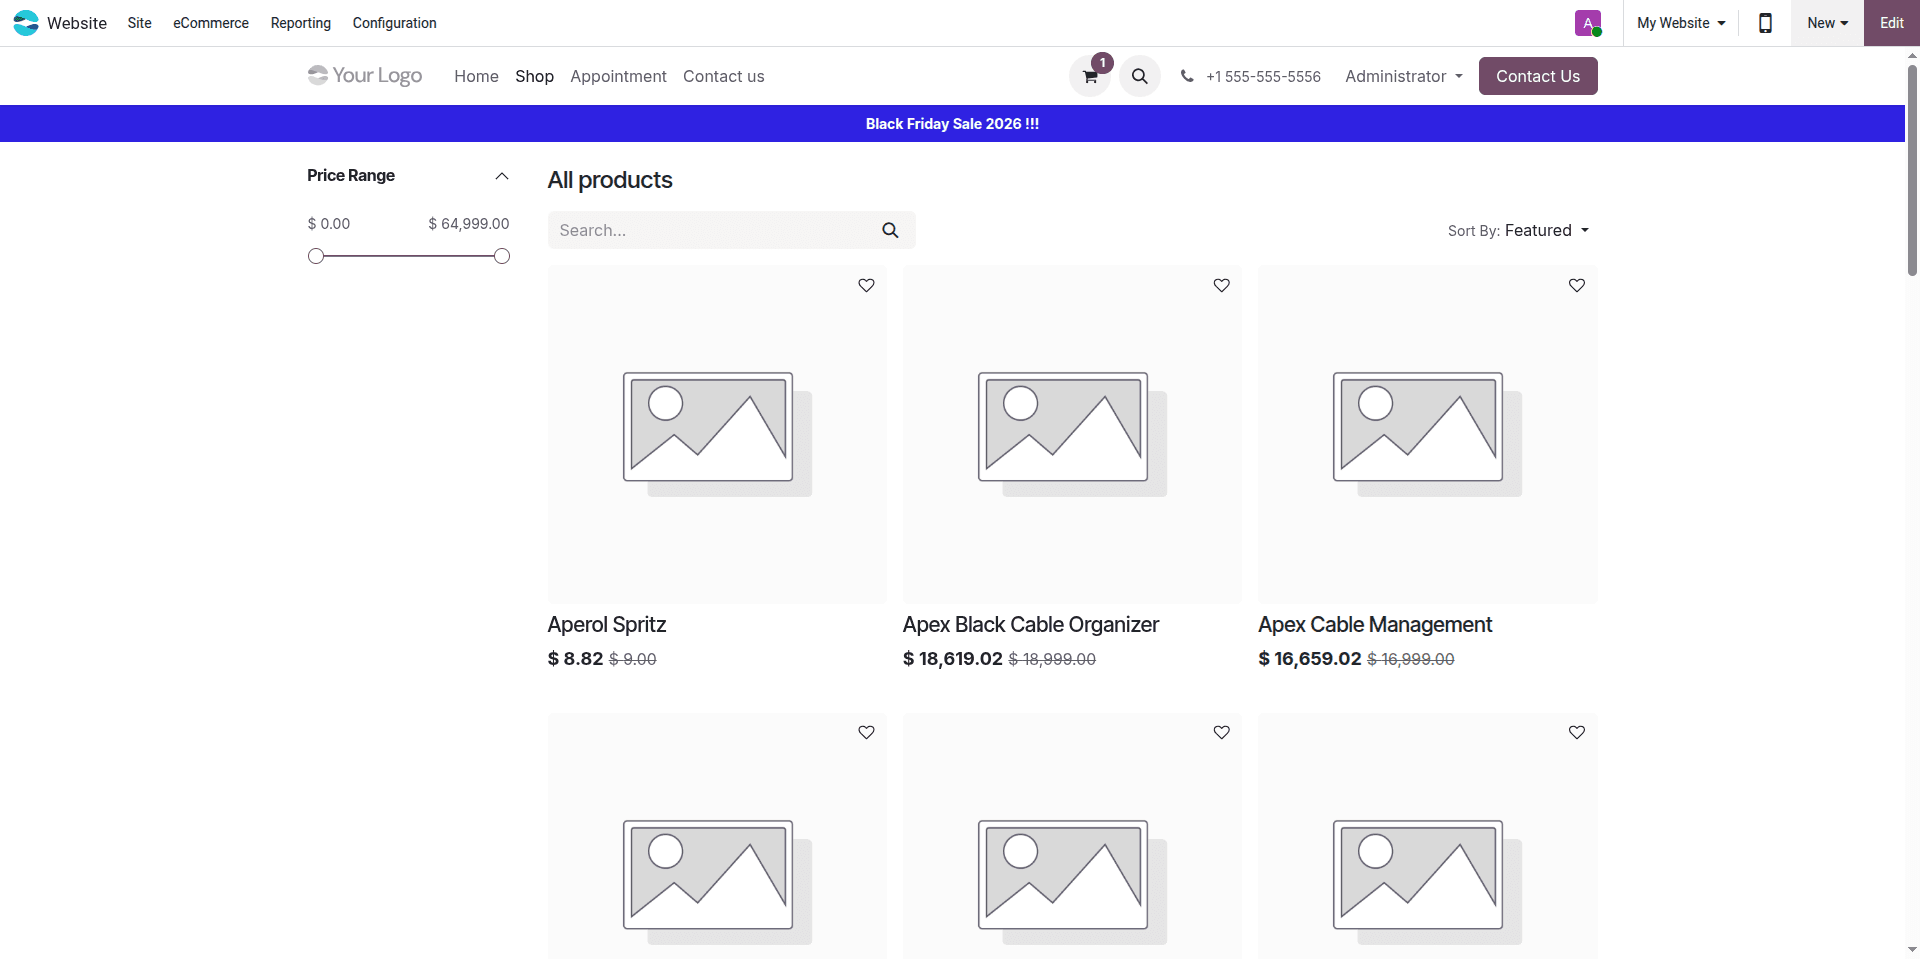Open the shopping cart icon
Screen dimensions: 1920x959
[x=1090, y=77]
